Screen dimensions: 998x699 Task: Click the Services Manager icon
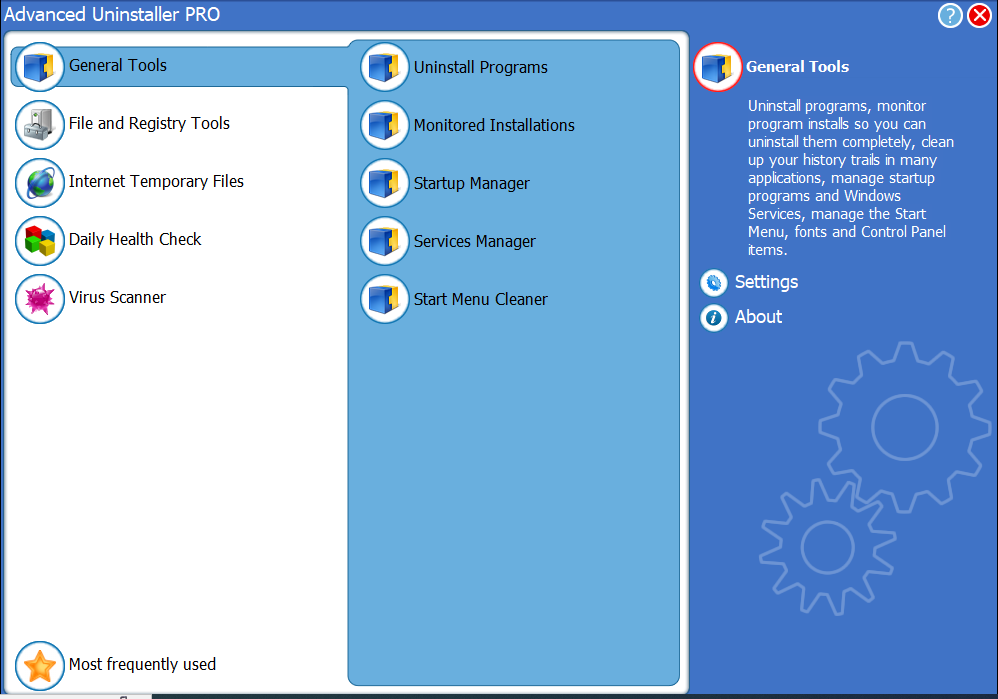tap(384, 241)
